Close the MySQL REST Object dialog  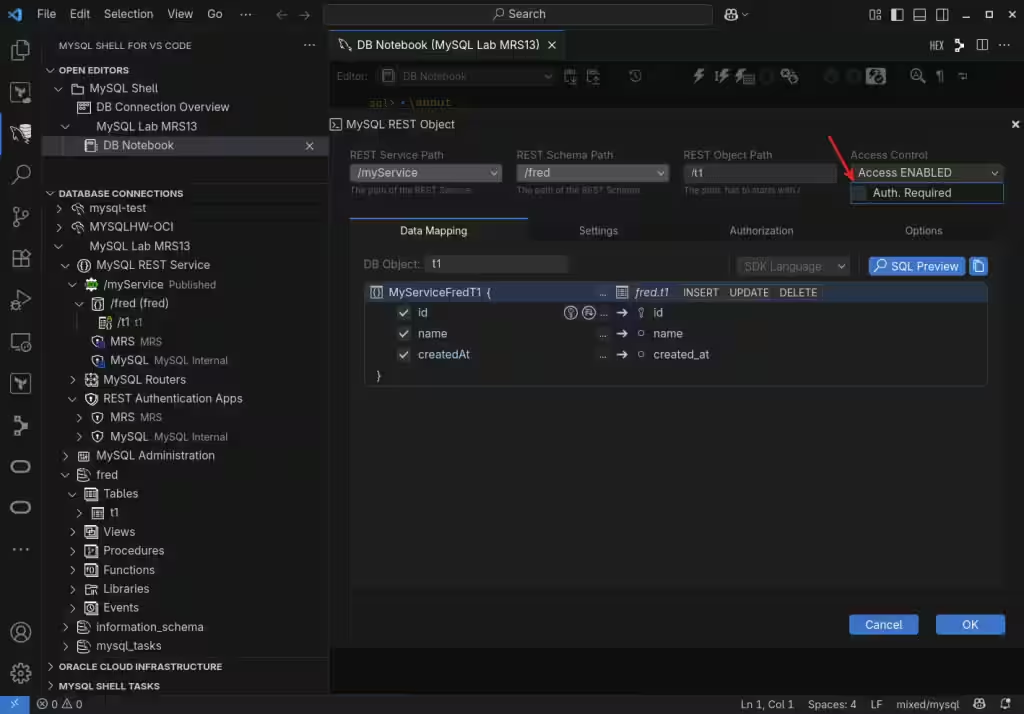tap(1015, 124)
